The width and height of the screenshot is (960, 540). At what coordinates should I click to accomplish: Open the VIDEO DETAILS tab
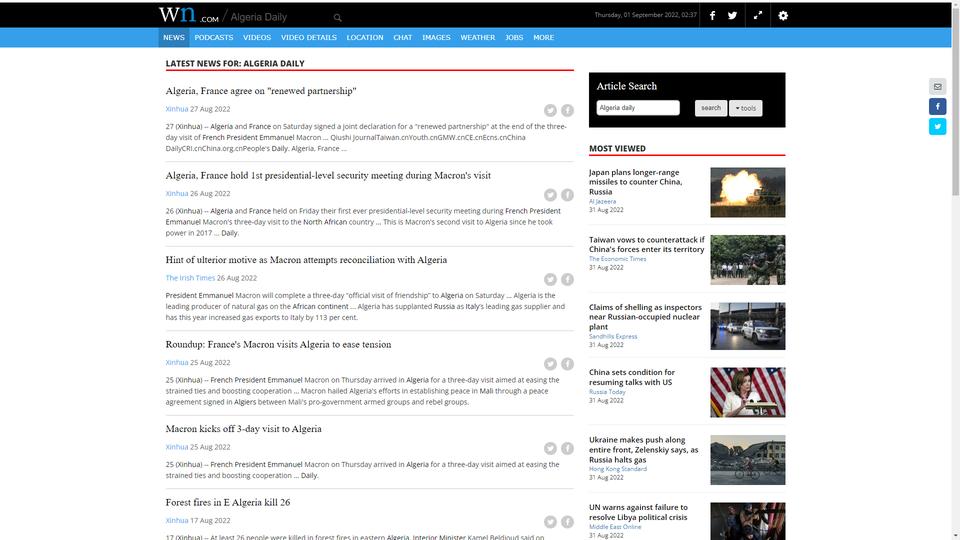click(x=309, y=37)
